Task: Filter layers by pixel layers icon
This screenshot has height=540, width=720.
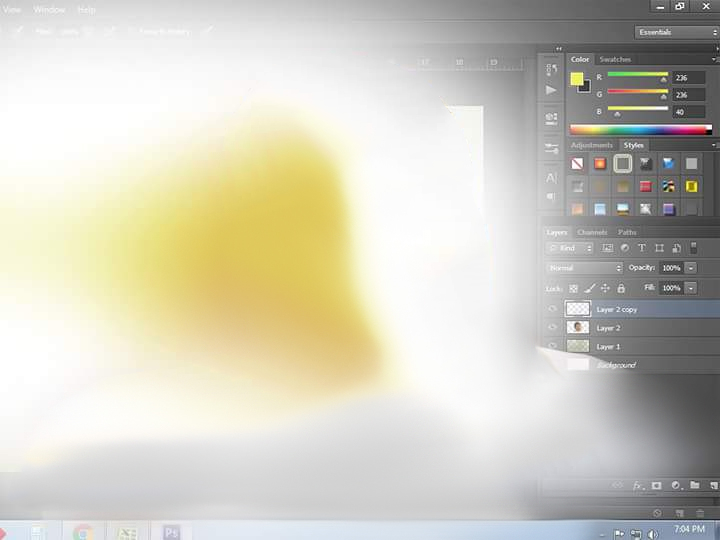Action: coord(607,248)
